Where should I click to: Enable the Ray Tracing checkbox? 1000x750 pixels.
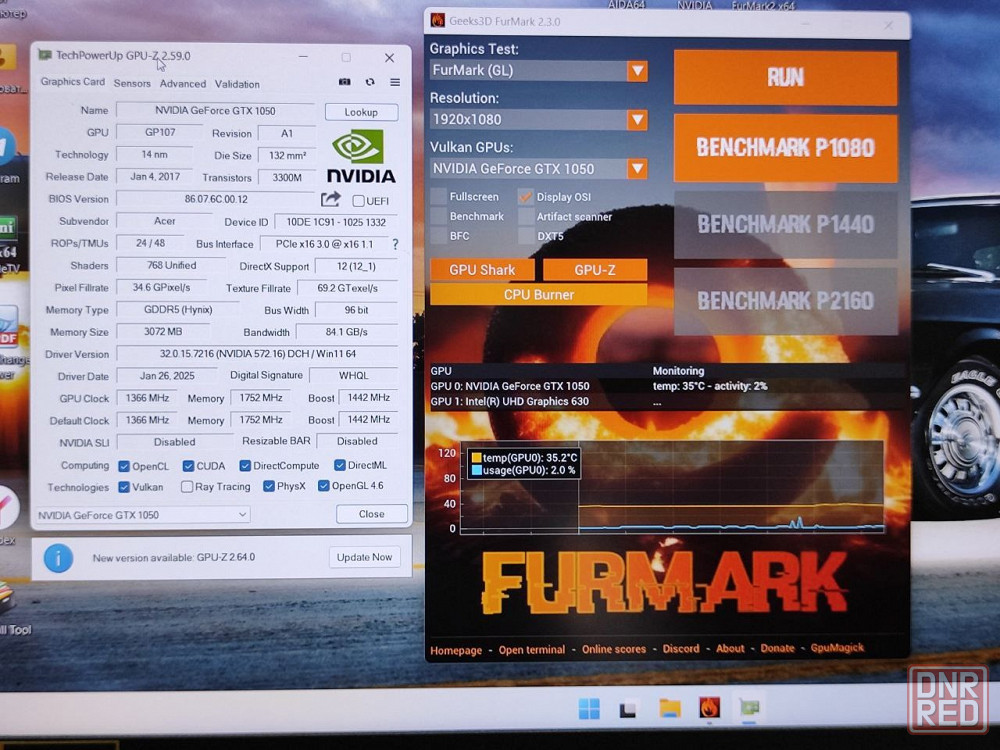pos(187,487)
